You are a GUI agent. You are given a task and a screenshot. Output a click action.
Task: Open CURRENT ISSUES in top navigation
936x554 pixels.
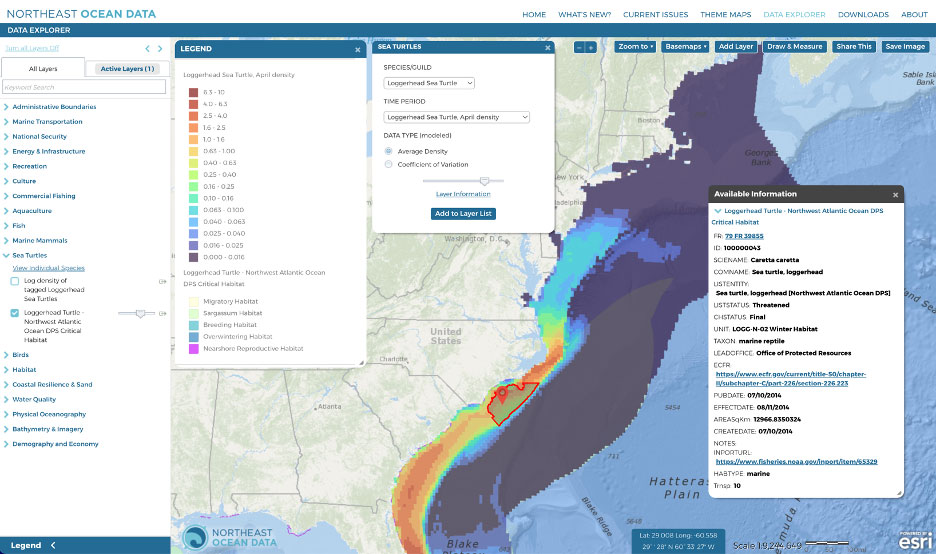coord(655,14)
